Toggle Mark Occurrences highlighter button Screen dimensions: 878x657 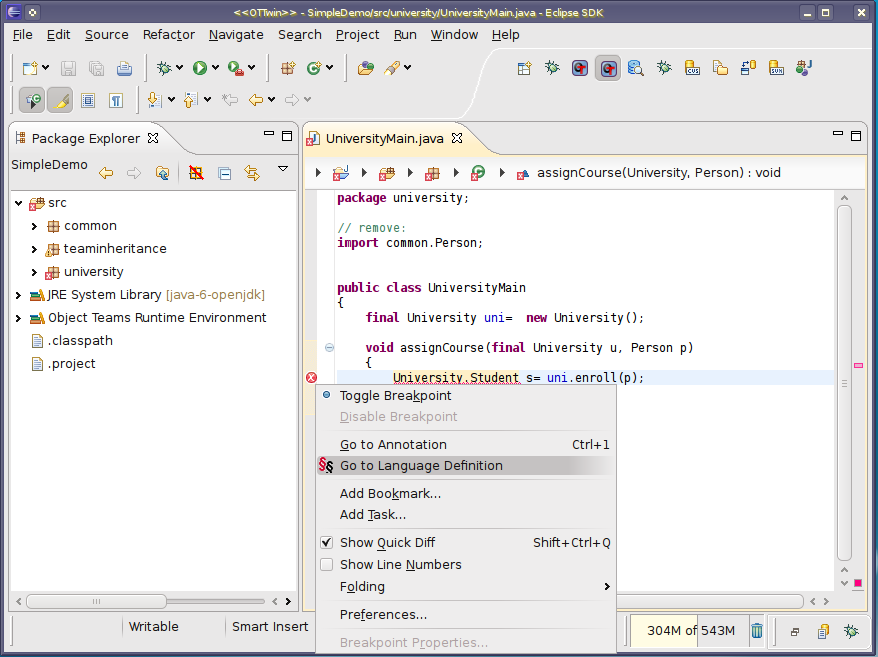tap(60, 101)
